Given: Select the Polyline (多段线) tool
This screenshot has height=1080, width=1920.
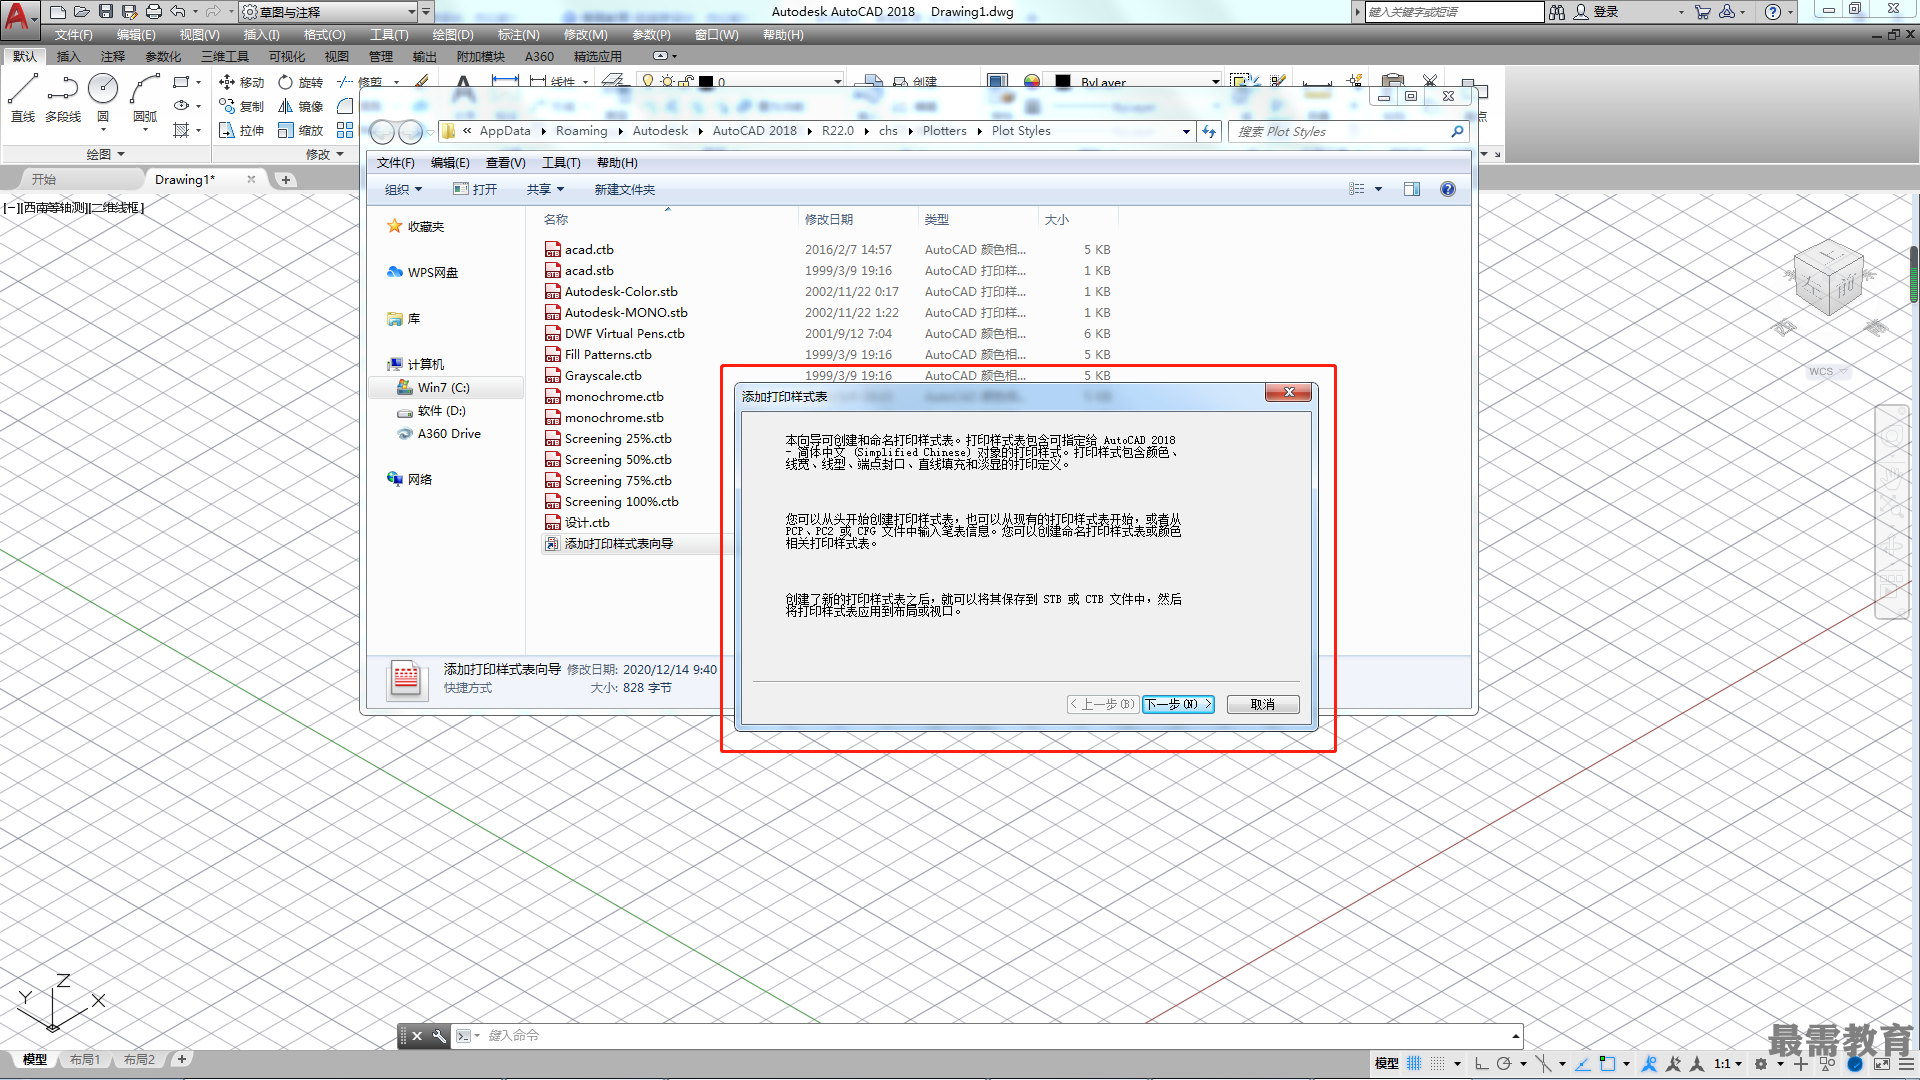Looking at the screenshot, I should pyautogui.click(x=62, y=98).
